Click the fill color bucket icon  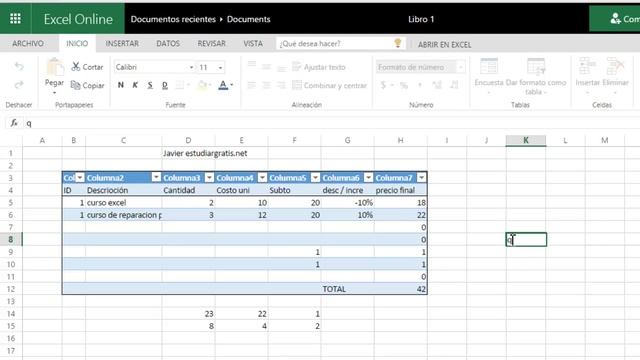coord(202,85)
